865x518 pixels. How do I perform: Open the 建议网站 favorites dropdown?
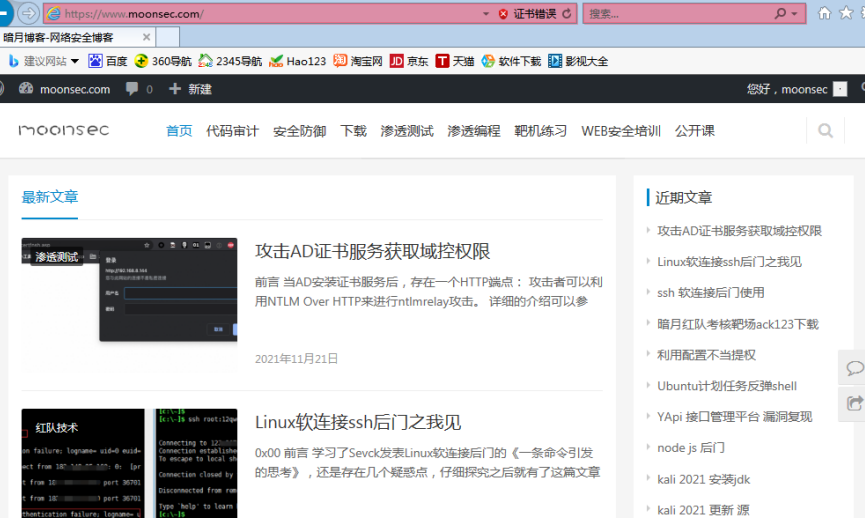click(44, 61)
